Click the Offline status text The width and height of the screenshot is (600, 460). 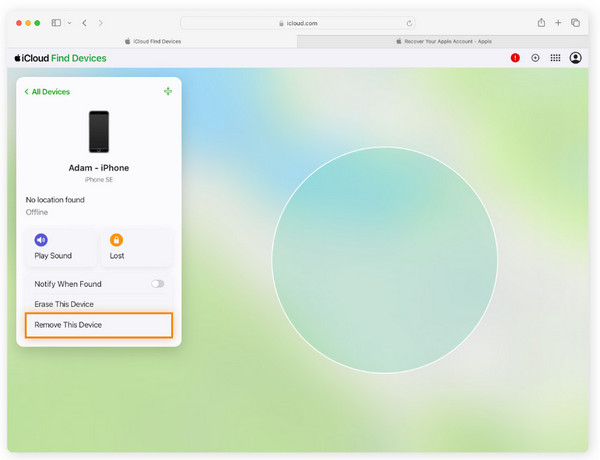point(37,212)
